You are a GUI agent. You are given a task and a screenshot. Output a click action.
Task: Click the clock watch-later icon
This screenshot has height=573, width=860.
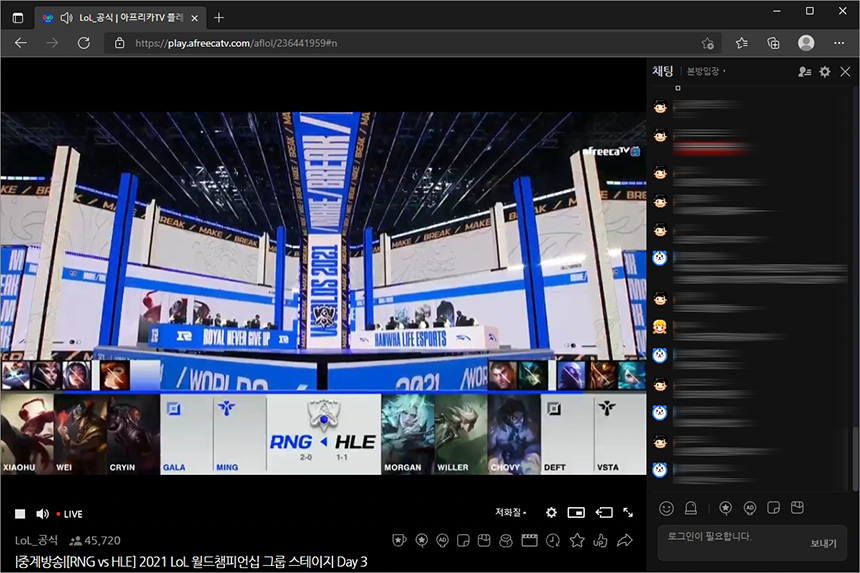553,541
